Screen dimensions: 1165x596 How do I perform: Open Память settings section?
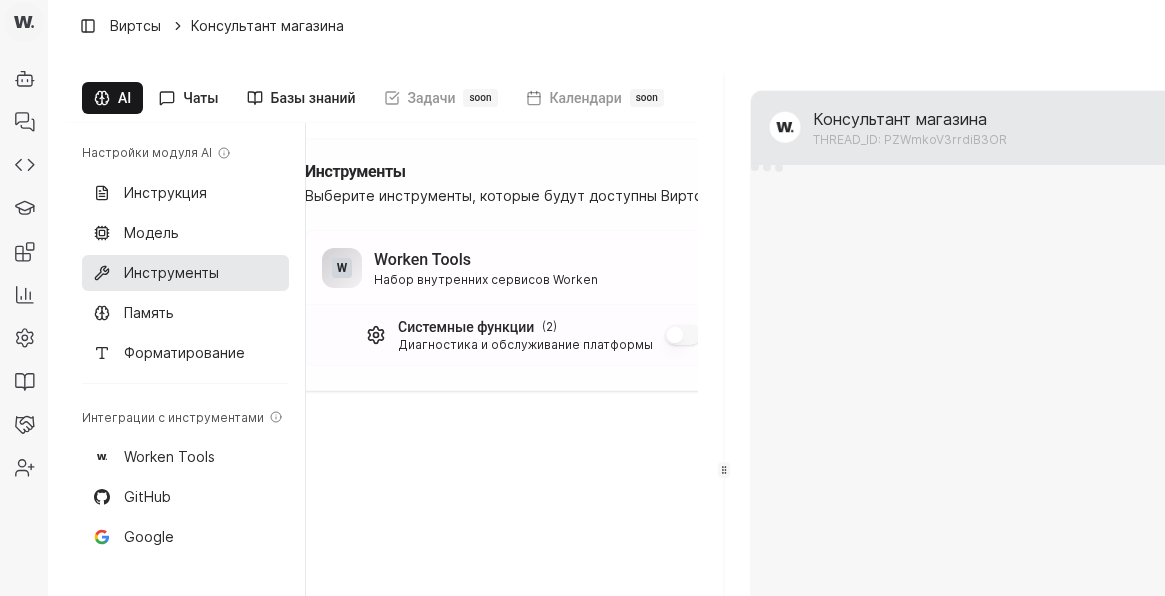coord(148,313)
